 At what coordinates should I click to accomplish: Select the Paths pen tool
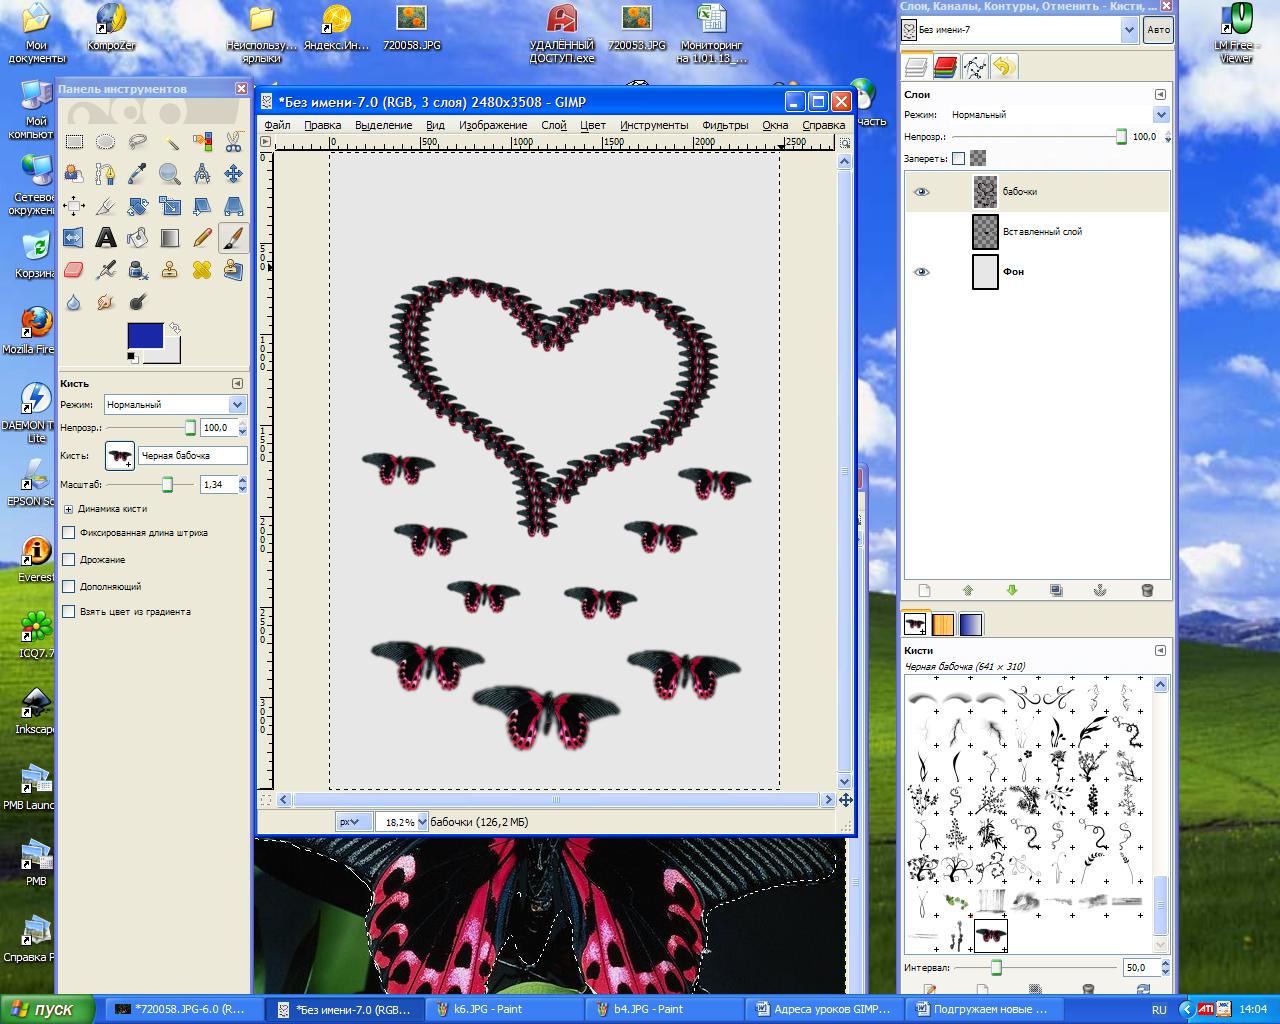click(x=106, y=174)
